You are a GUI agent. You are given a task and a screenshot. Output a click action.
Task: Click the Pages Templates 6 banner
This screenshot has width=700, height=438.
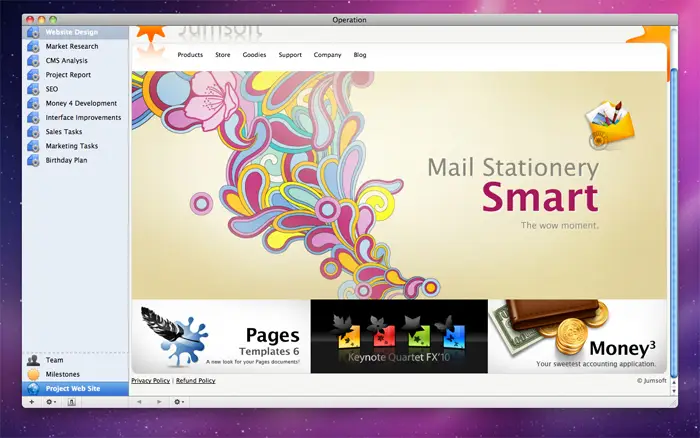coord(221,336)
